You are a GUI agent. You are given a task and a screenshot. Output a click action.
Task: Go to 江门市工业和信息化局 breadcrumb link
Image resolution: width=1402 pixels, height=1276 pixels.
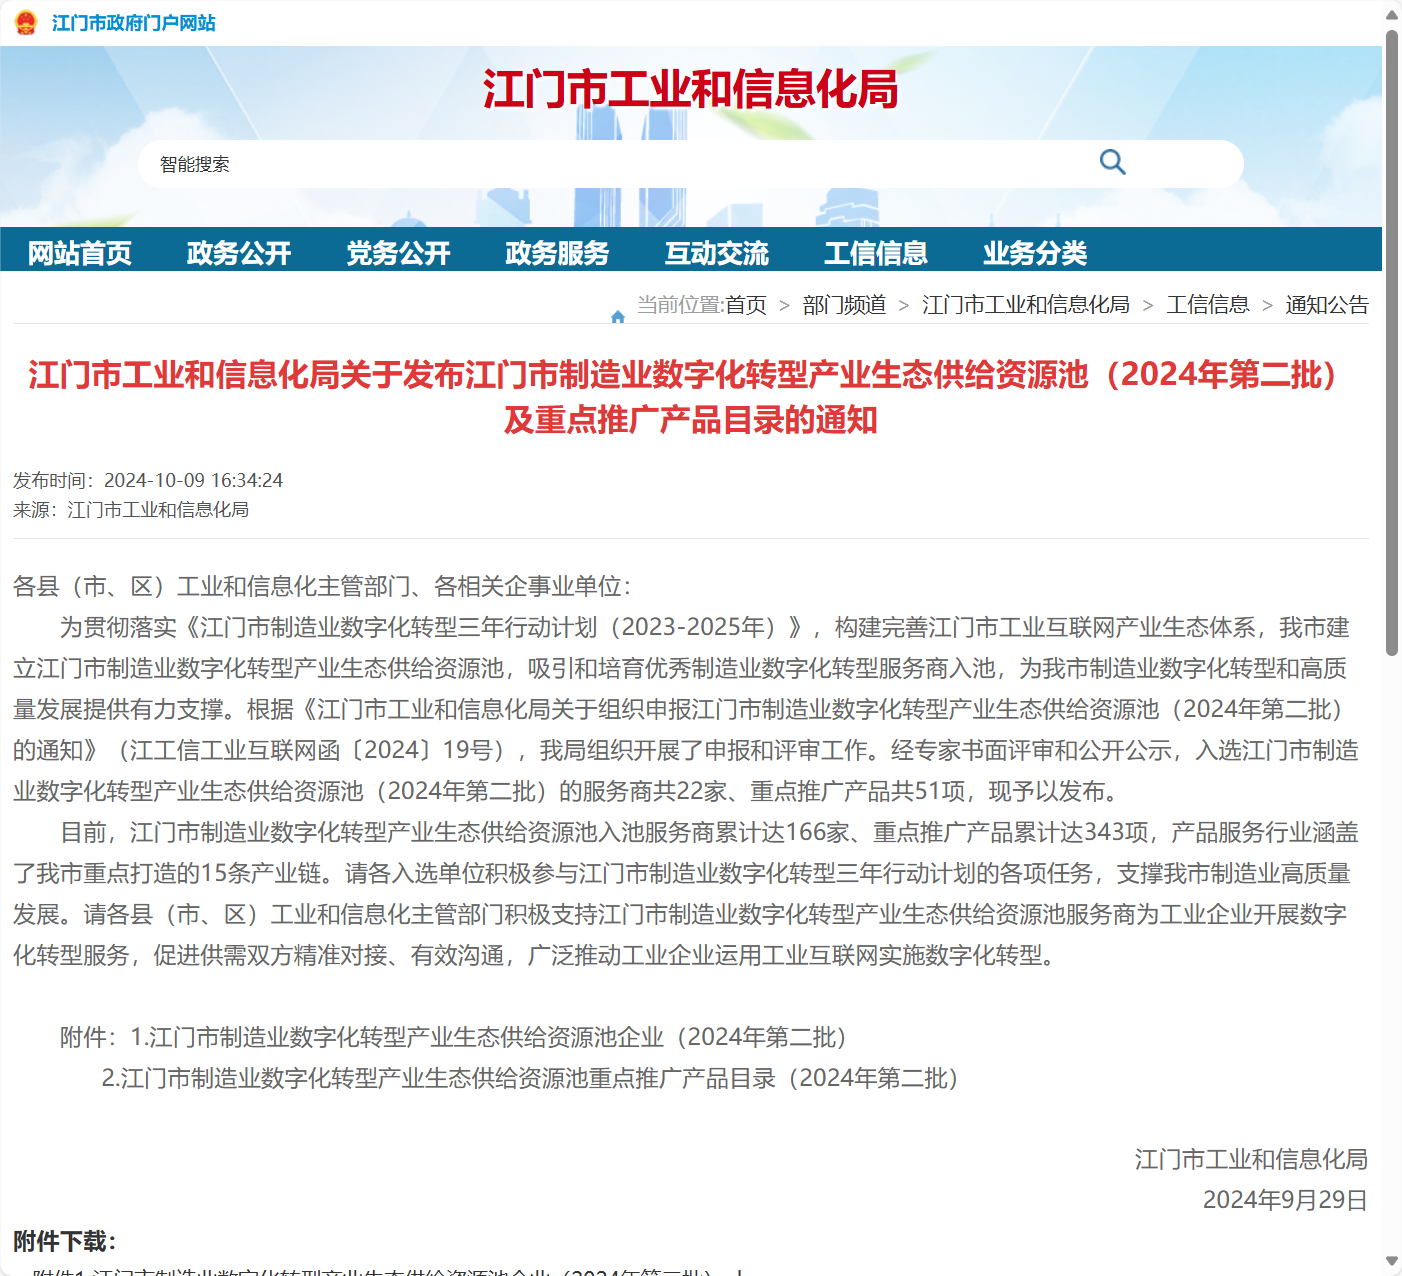coord(1026,305)
